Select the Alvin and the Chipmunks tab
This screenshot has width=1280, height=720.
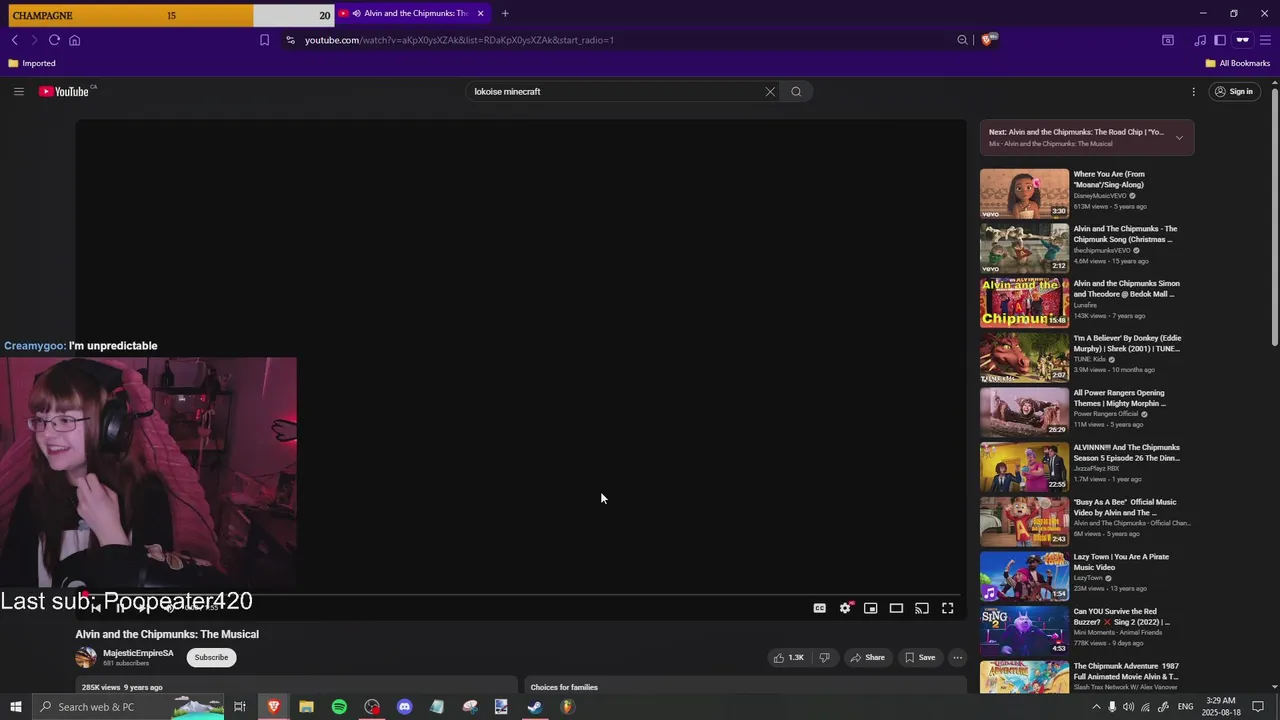pyautogui.click(x=412, y=13)
